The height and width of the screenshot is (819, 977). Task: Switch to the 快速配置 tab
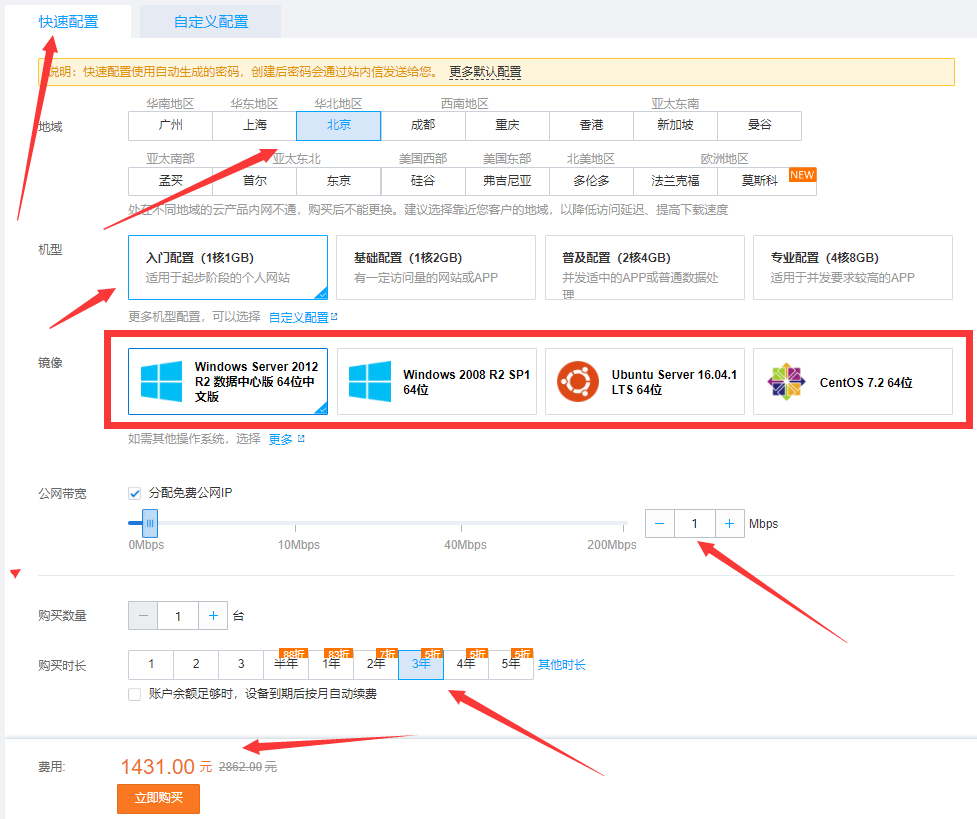[x=69, y=22]
